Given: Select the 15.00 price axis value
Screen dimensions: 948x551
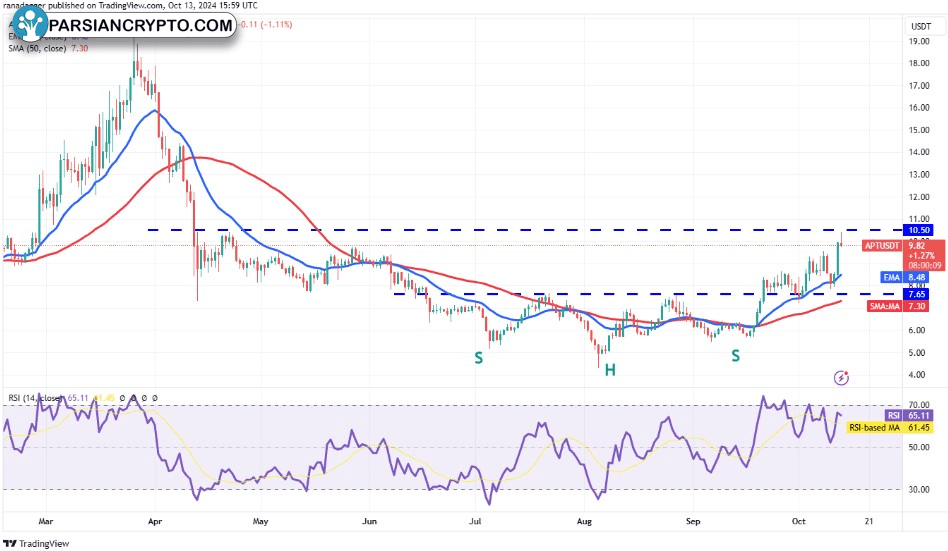Looking at the screenshot, I should (x=918, y=130).
